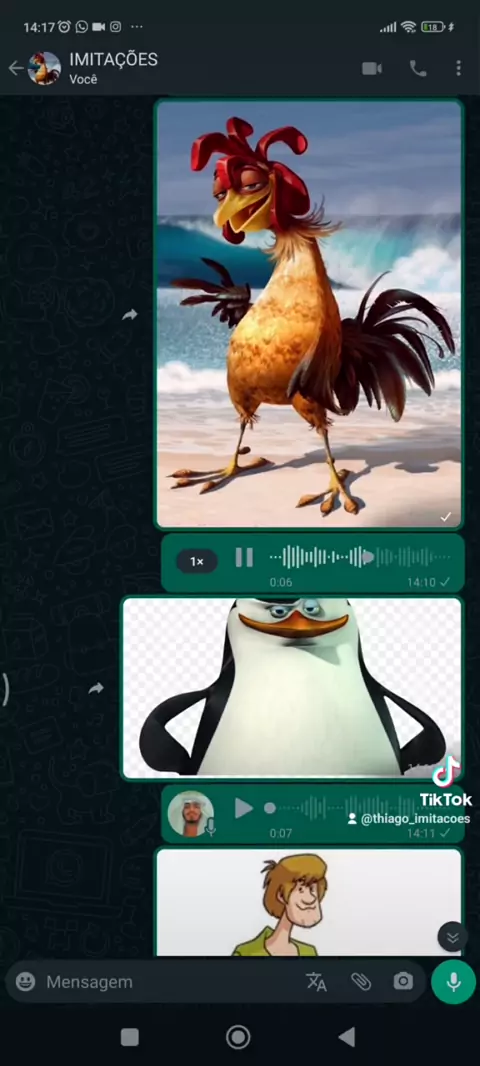Tap the emoji picker icon
The width and height of the screenshot is (480, 1066).
25,981
